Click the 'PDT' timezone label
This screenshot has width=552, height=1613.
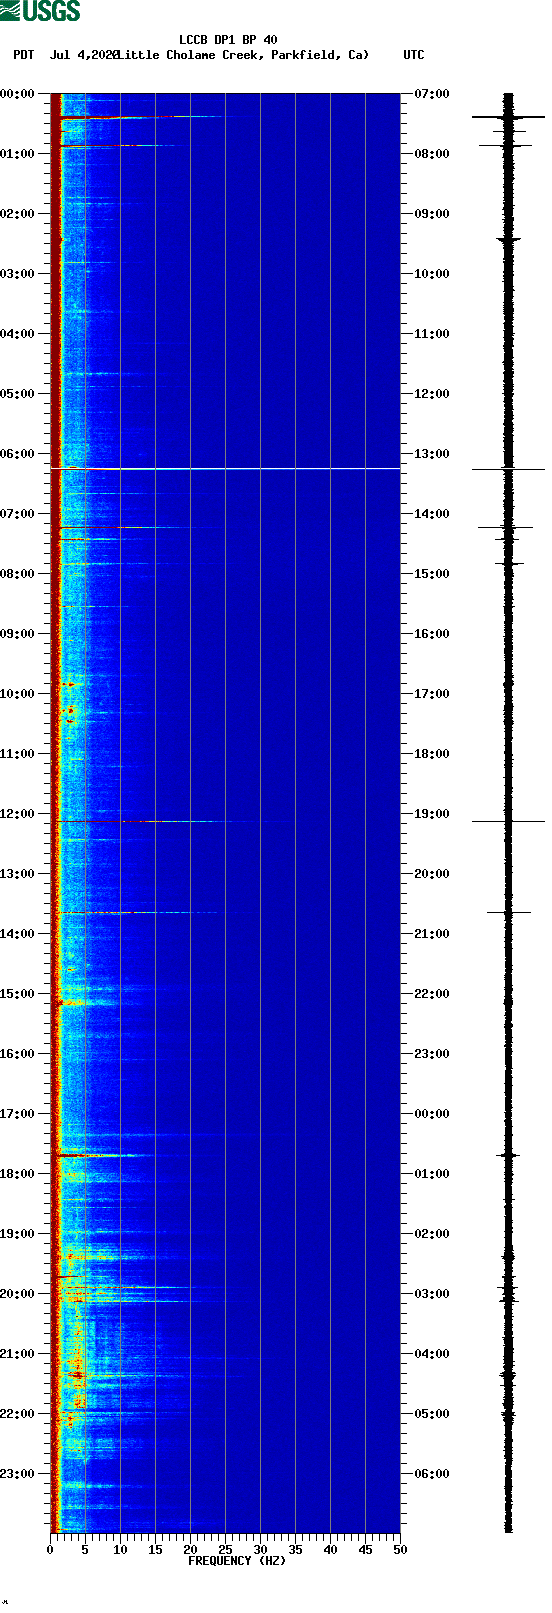[24, 55]
